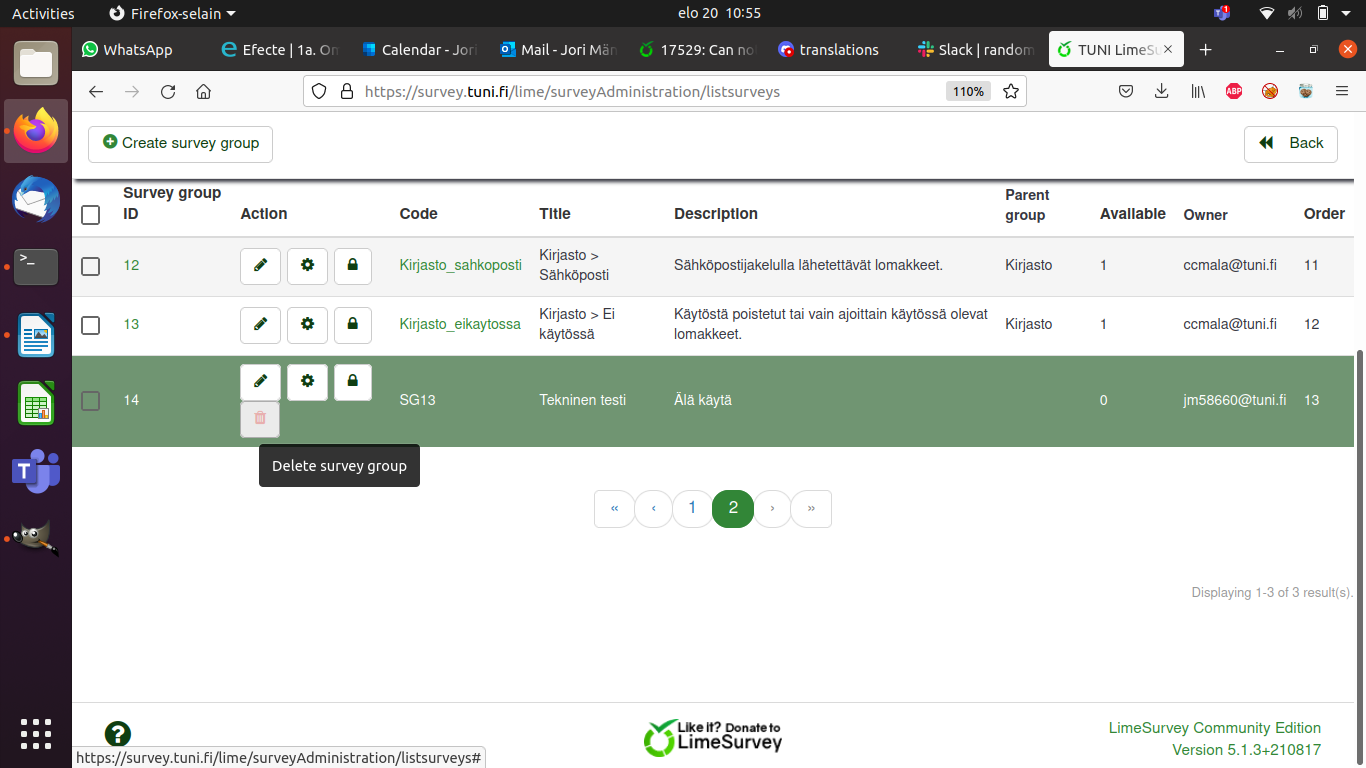Toggle the select-all checkbox in table header
This screenshot has height=768, width=1366.
point(91,215)
